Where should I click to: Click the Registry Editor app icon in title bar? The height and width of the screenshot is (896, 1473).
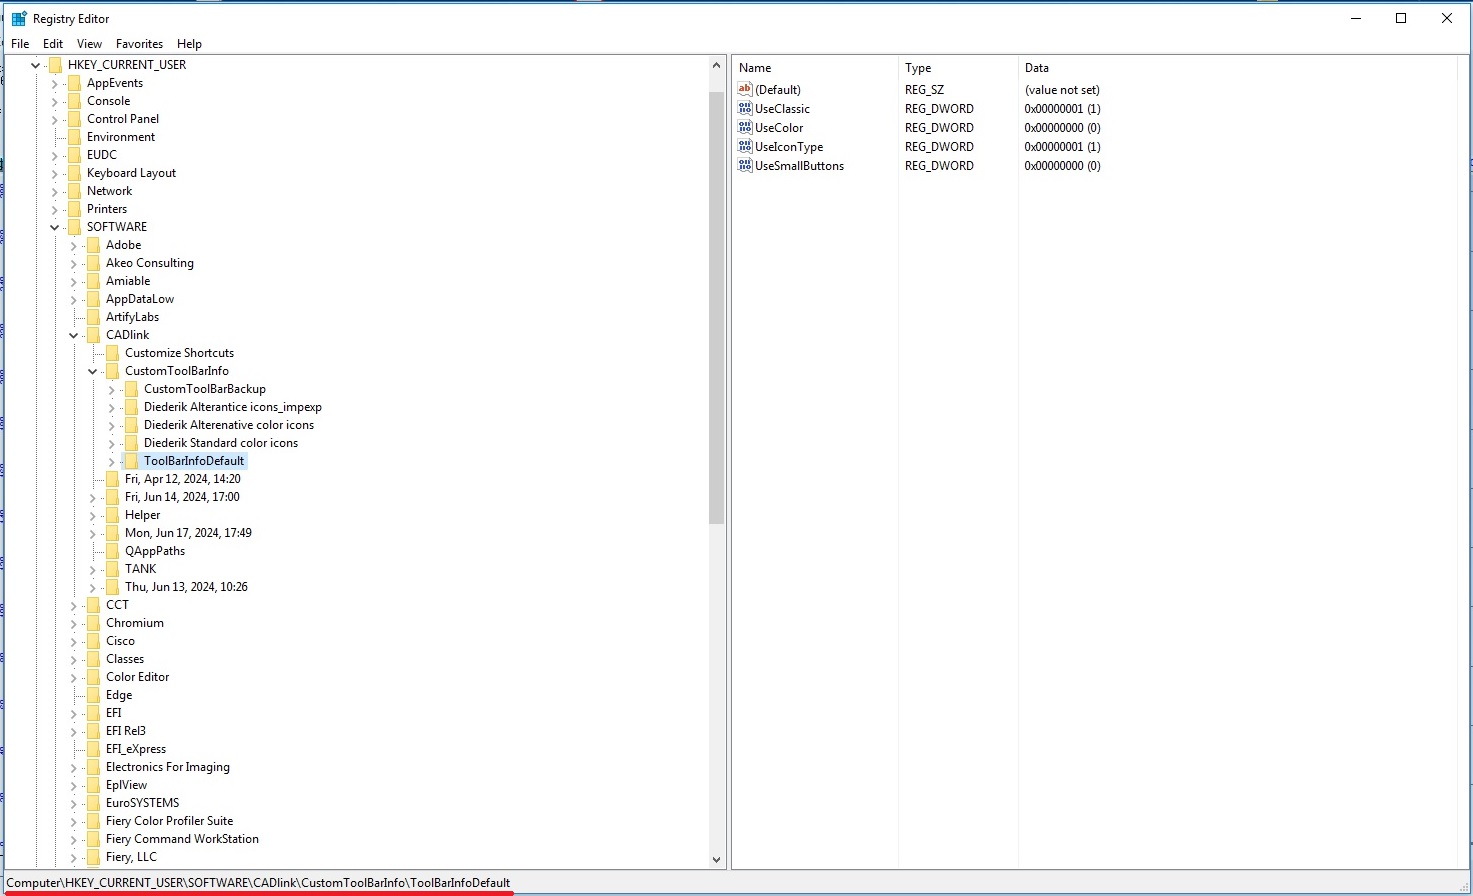19,19
